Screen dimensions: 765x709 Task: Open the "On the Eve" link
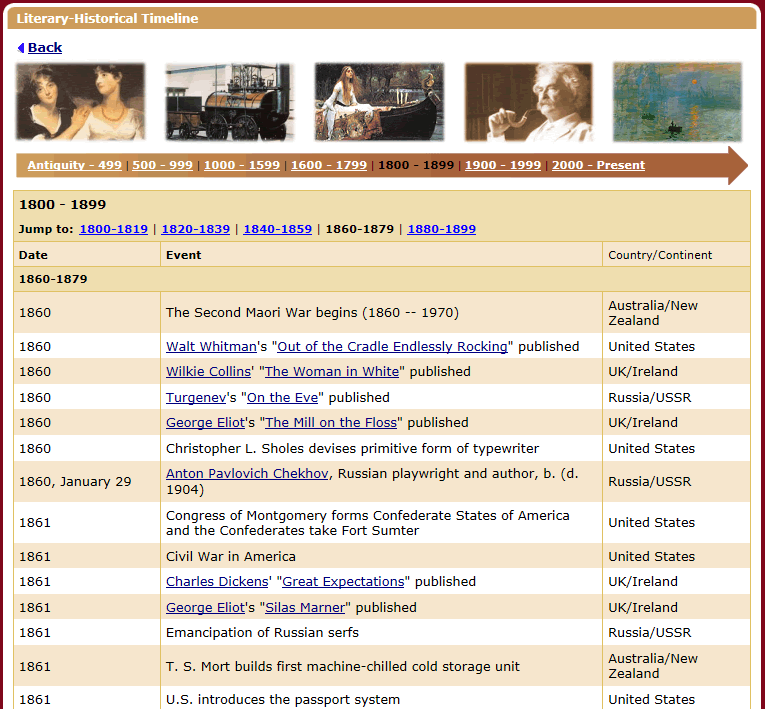point(282,397)
